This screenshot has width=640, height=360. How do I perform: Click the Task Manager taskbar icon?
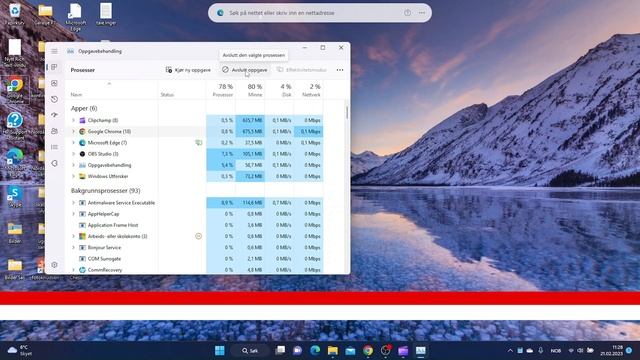pyautogui.click(x=420, y=351)
